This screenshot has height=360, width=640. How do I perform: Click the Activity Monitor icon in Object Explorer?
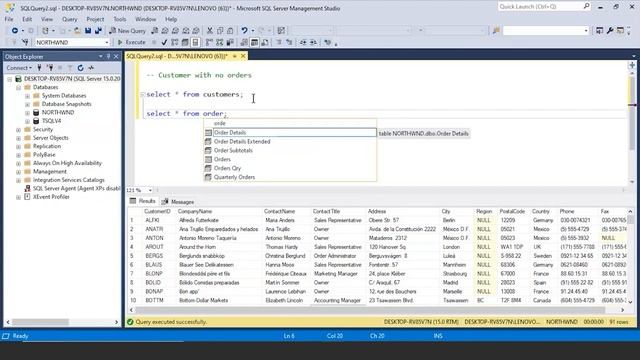(x=91, y=68)
